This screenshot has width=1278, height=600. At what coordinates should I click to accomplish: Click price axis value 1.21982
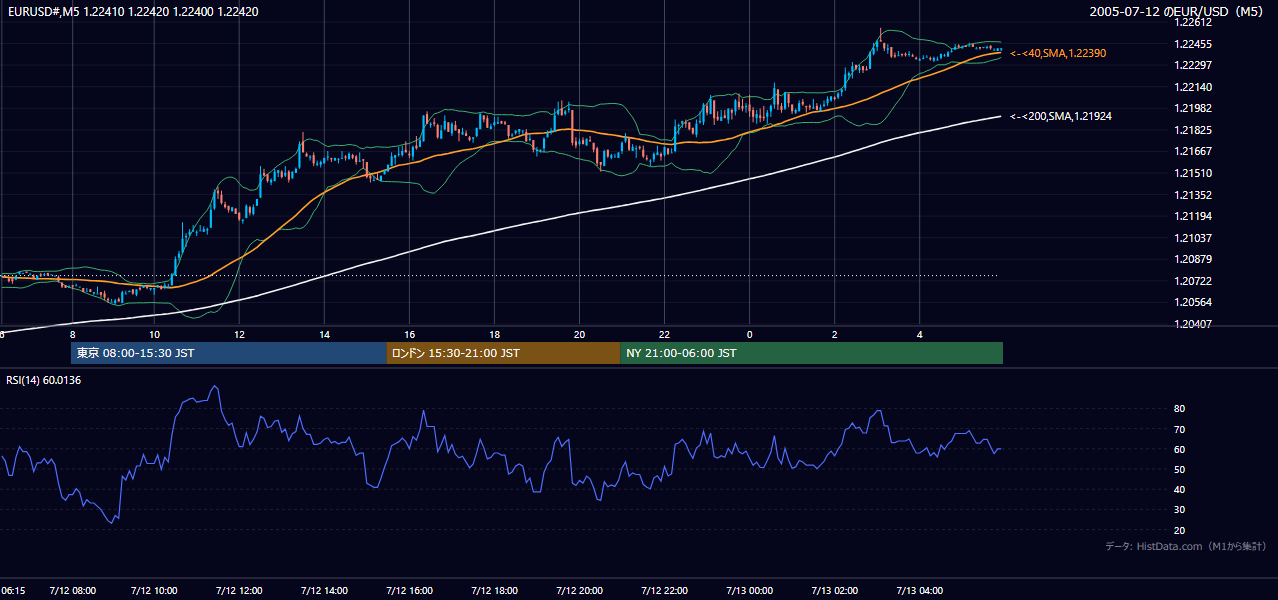1193,108
